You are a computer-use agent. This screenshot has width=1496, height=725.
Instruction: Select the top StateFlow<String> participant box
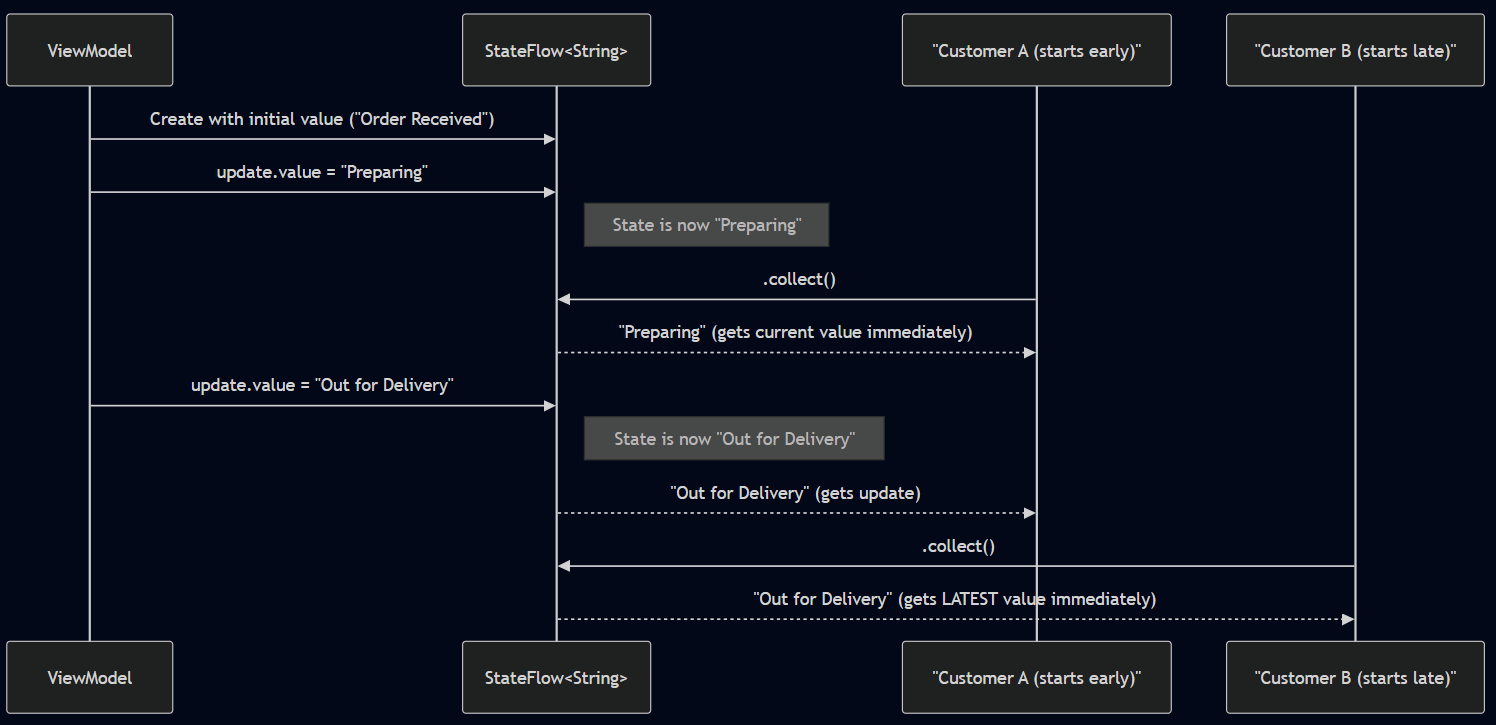click(x=556, y=50)
